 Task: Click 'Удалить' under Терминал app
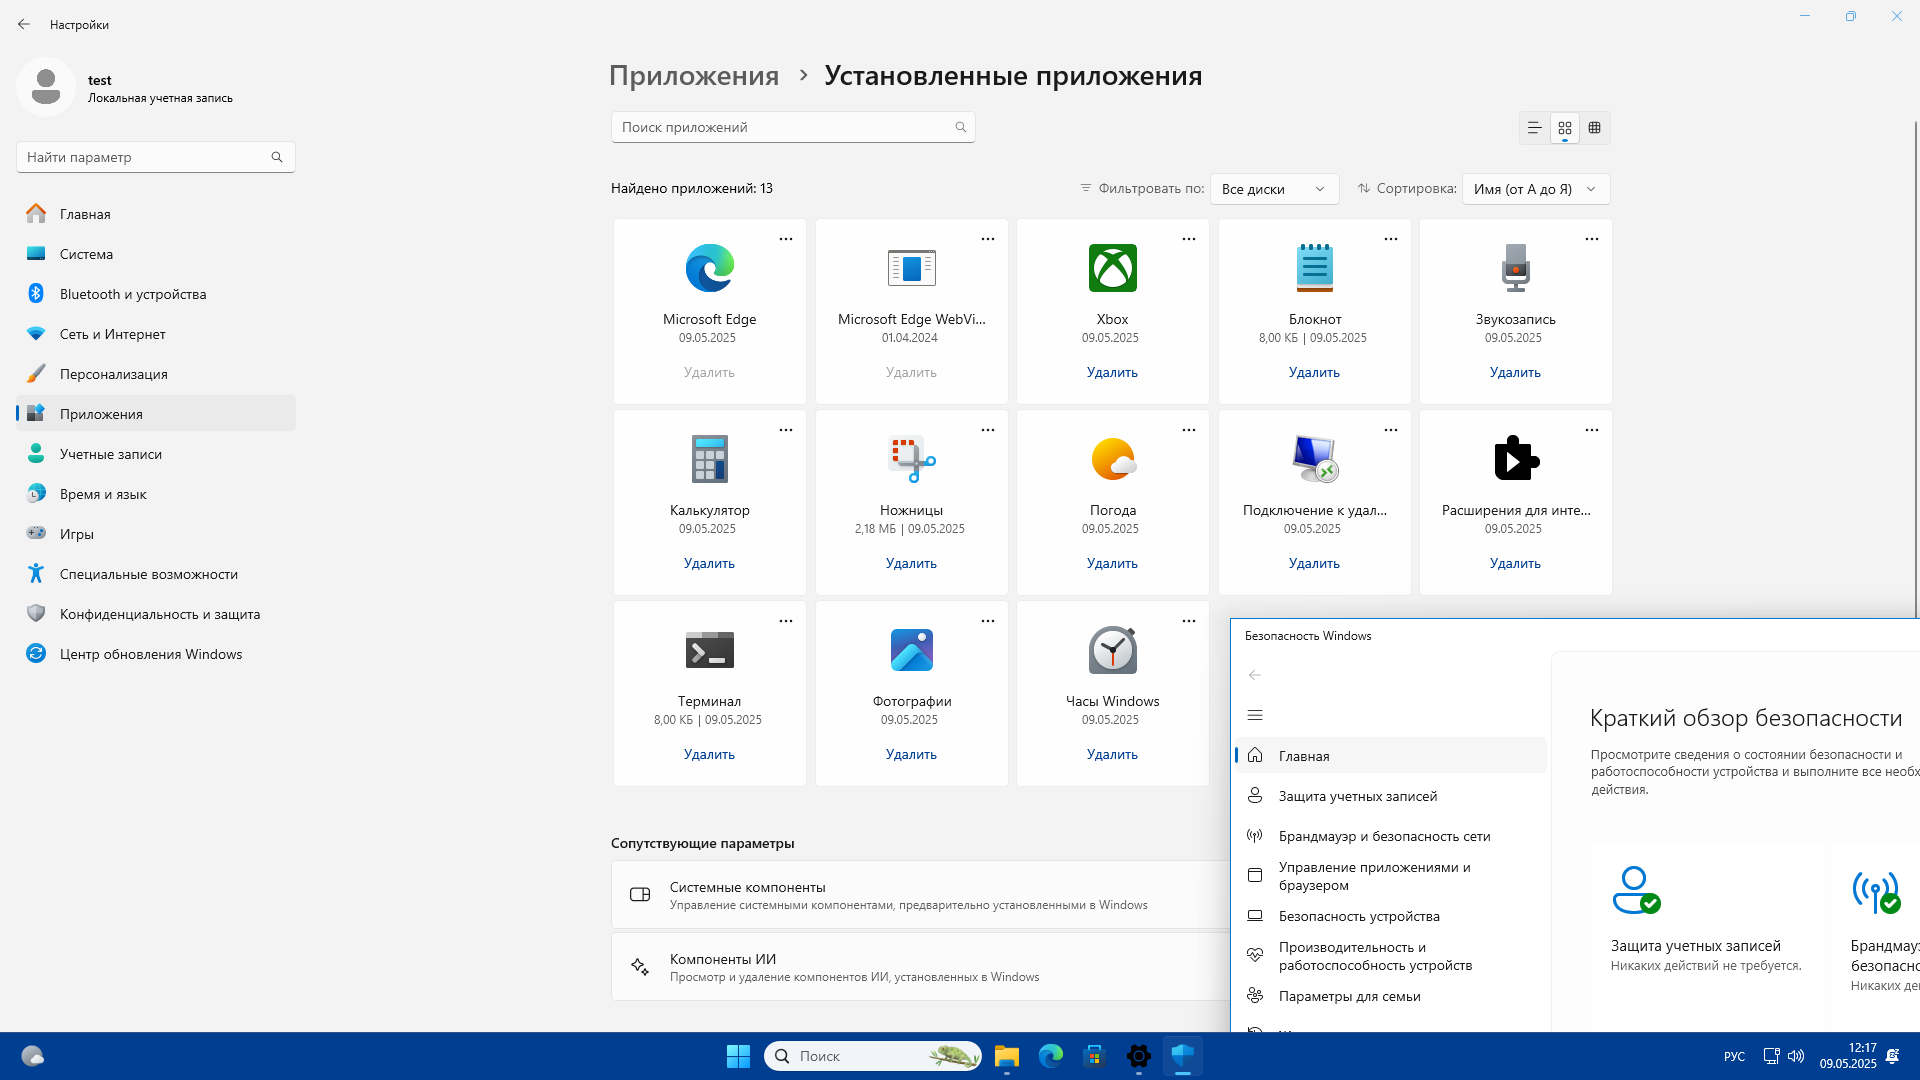tap(709, 754)
